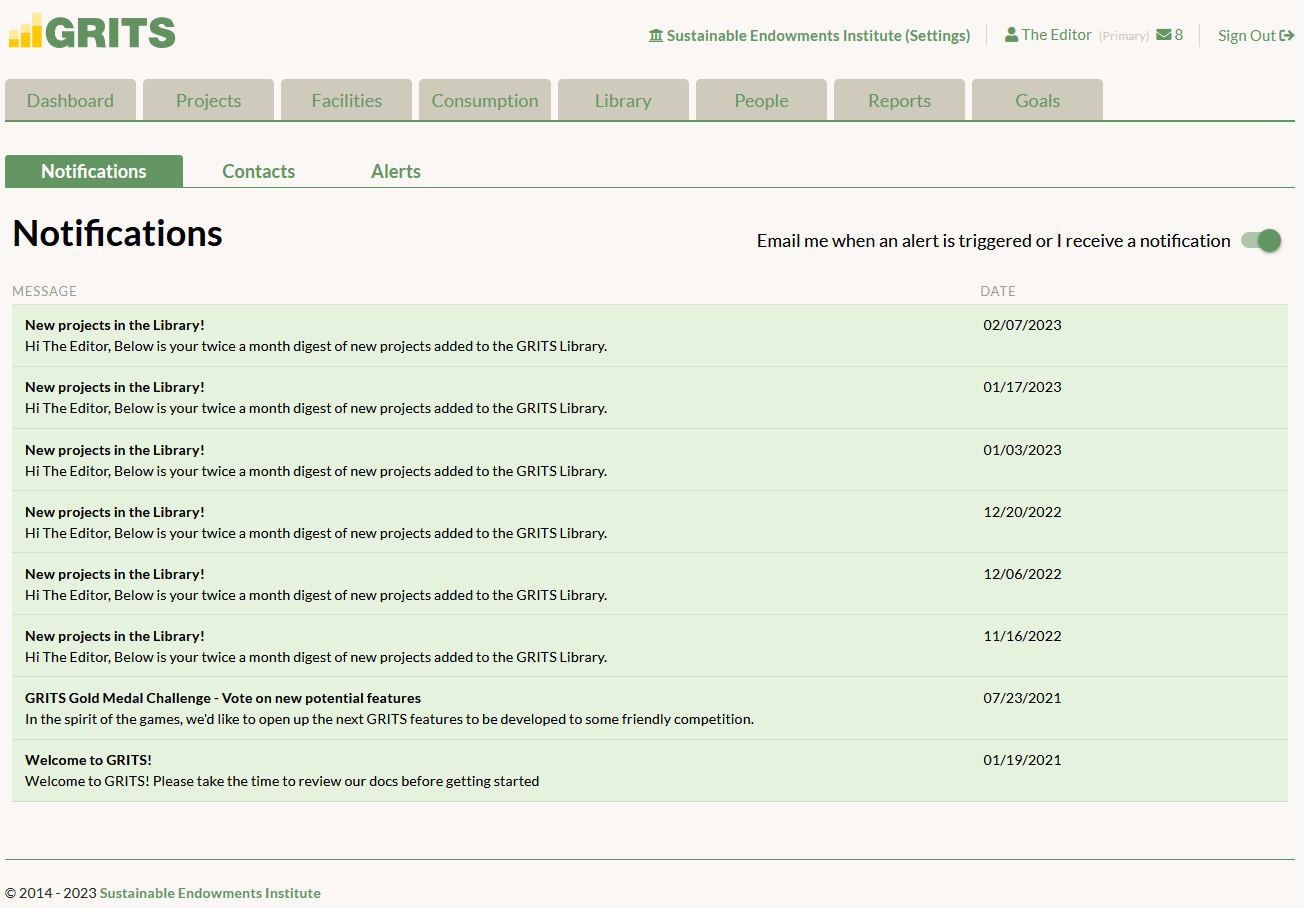The width and height of the screenshot is (1304, 908).
Task: Open the notification dated 11/16/2022
Action: click(650, 646)
